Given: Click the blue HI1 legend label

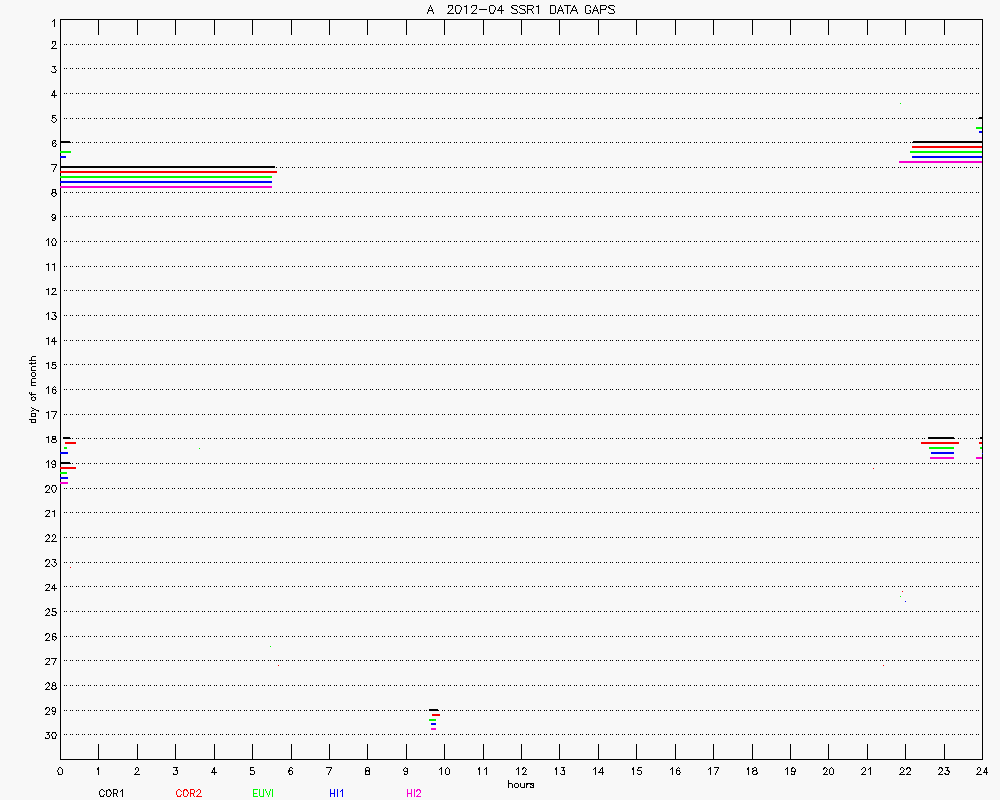Looking at the screenshot, I should (337, 793).
